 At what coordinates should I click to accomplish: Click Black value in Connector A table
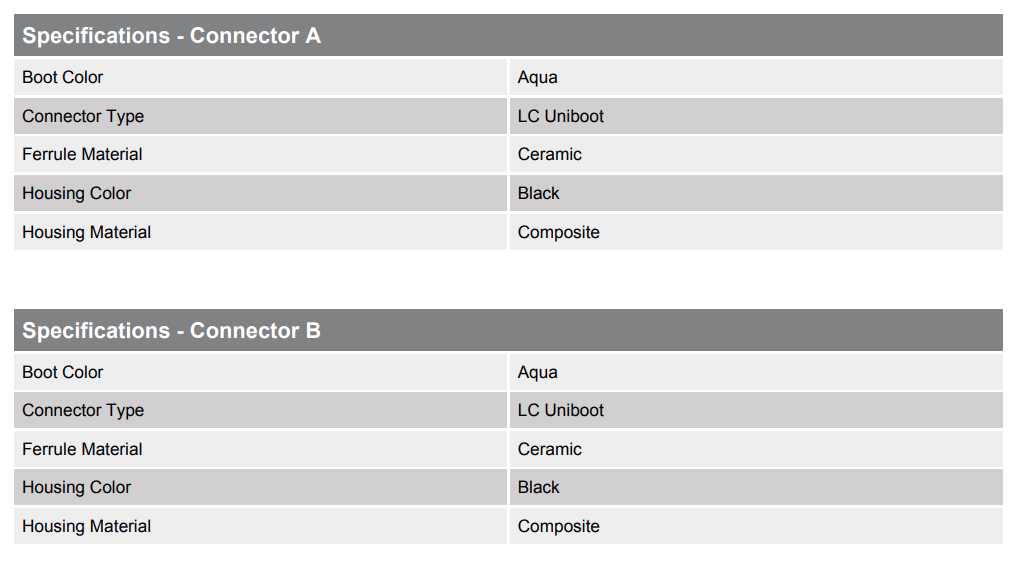(x=538, y=193)
